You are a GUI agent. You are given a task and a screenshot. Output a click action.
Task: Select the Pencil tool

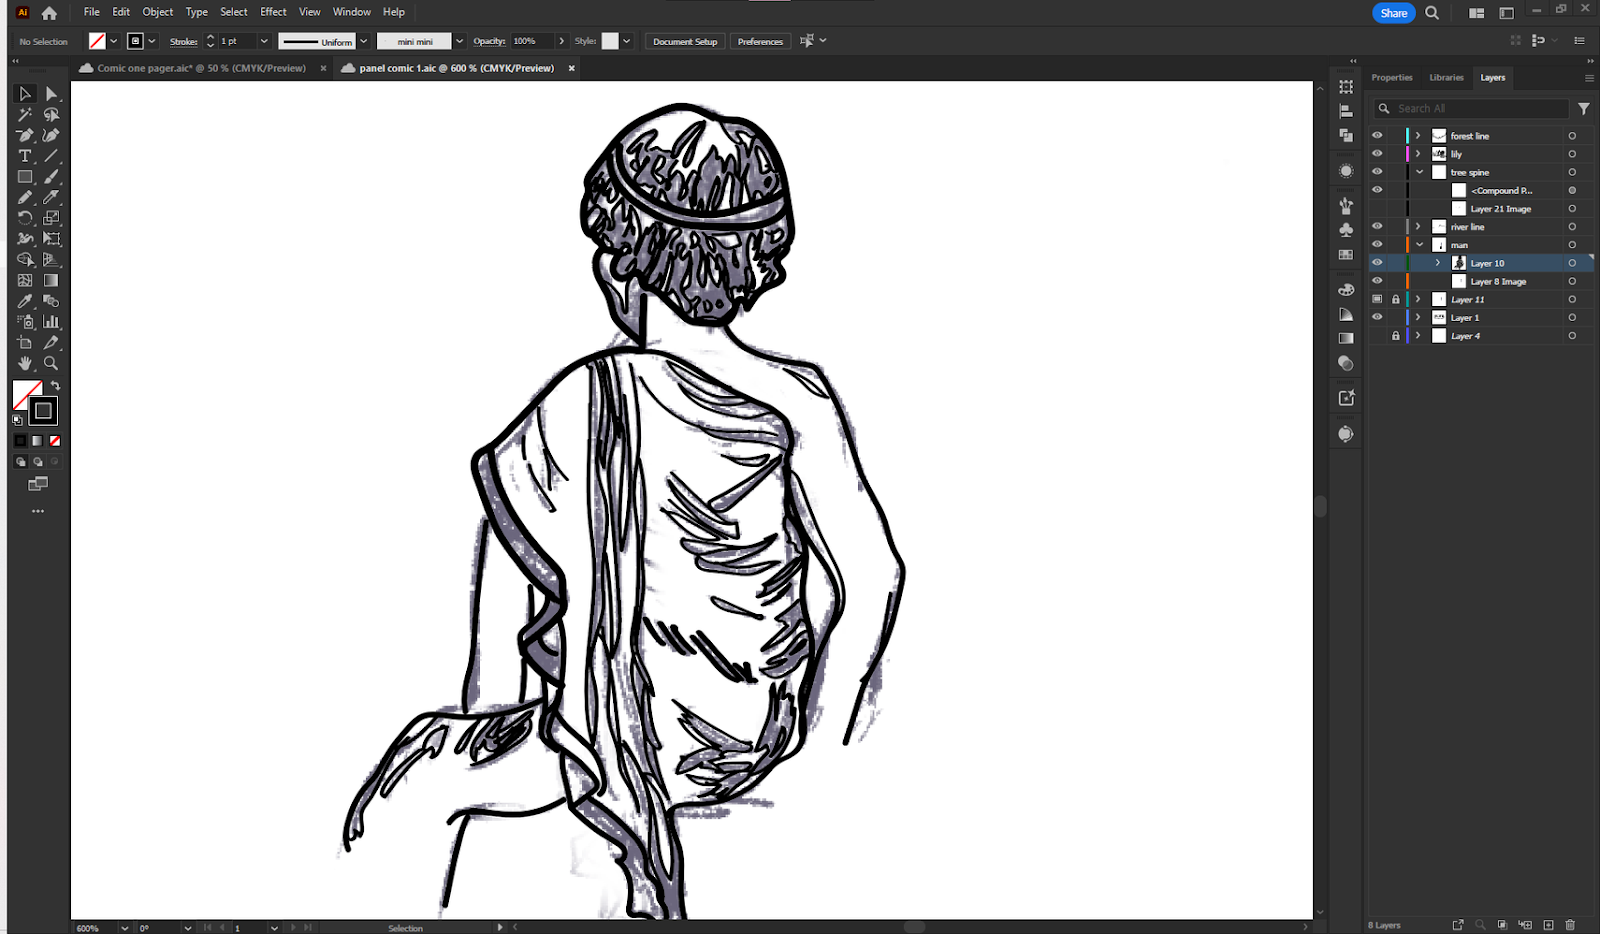25,197
